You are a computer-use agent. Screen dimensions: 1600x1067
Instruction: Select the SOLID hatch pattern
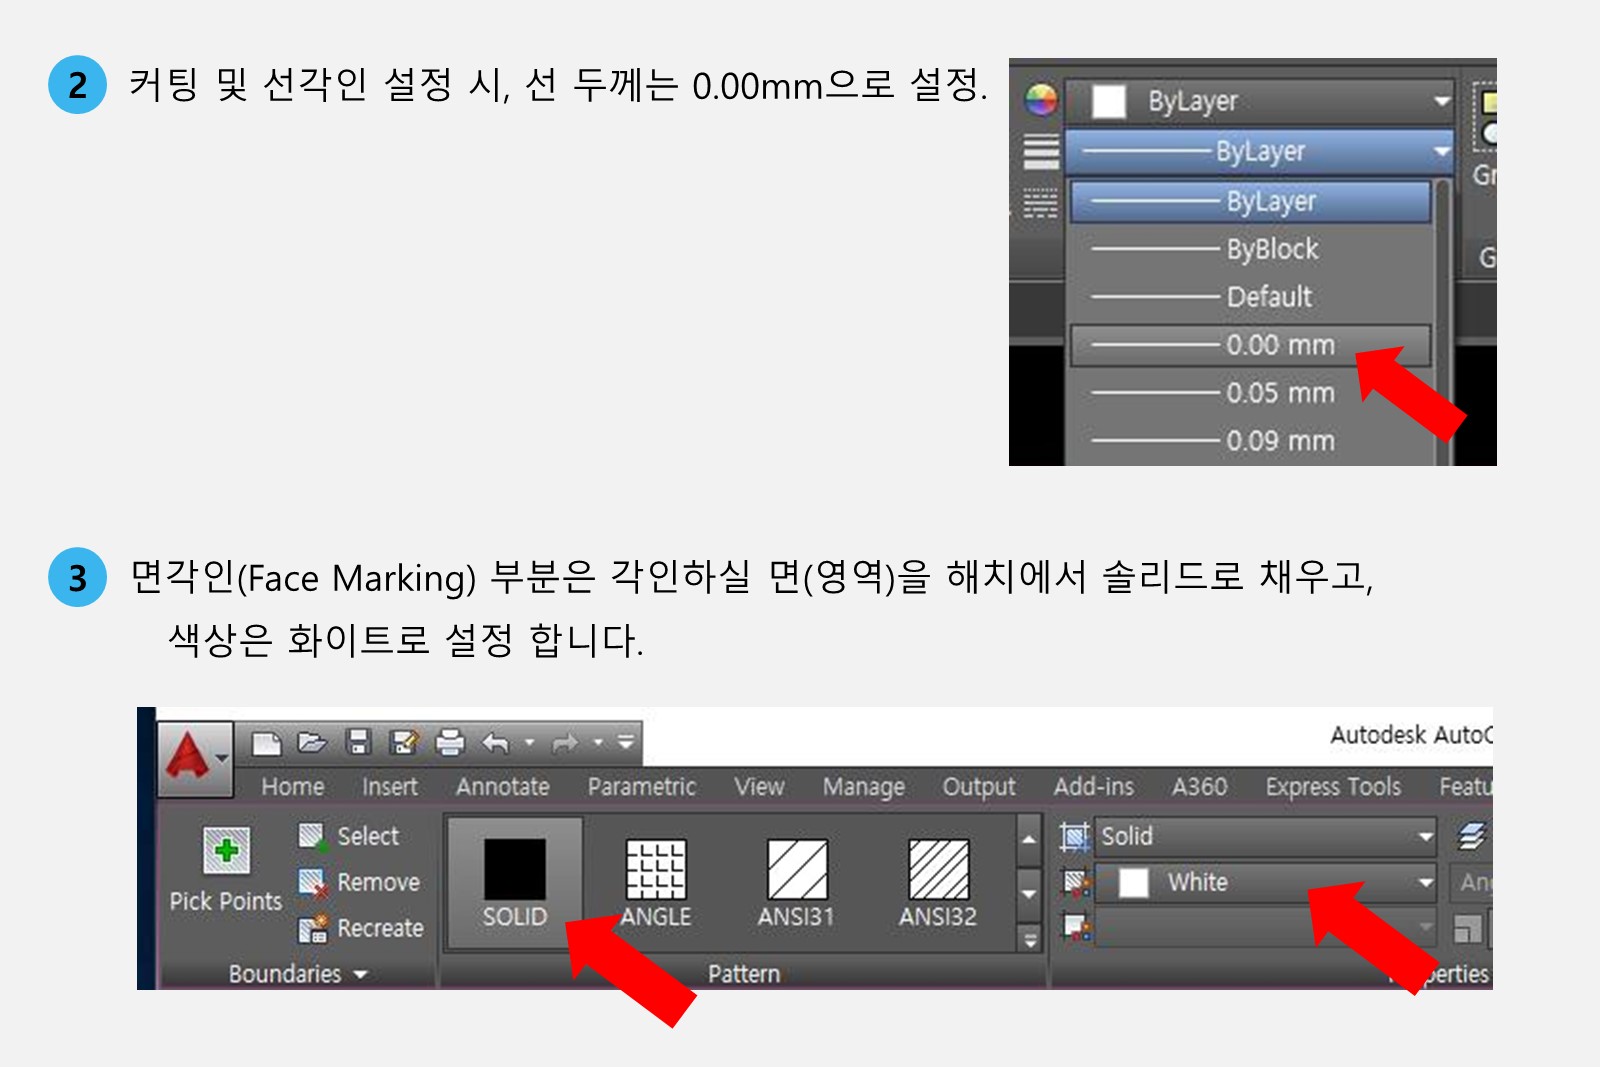click(x=515, y=883)
